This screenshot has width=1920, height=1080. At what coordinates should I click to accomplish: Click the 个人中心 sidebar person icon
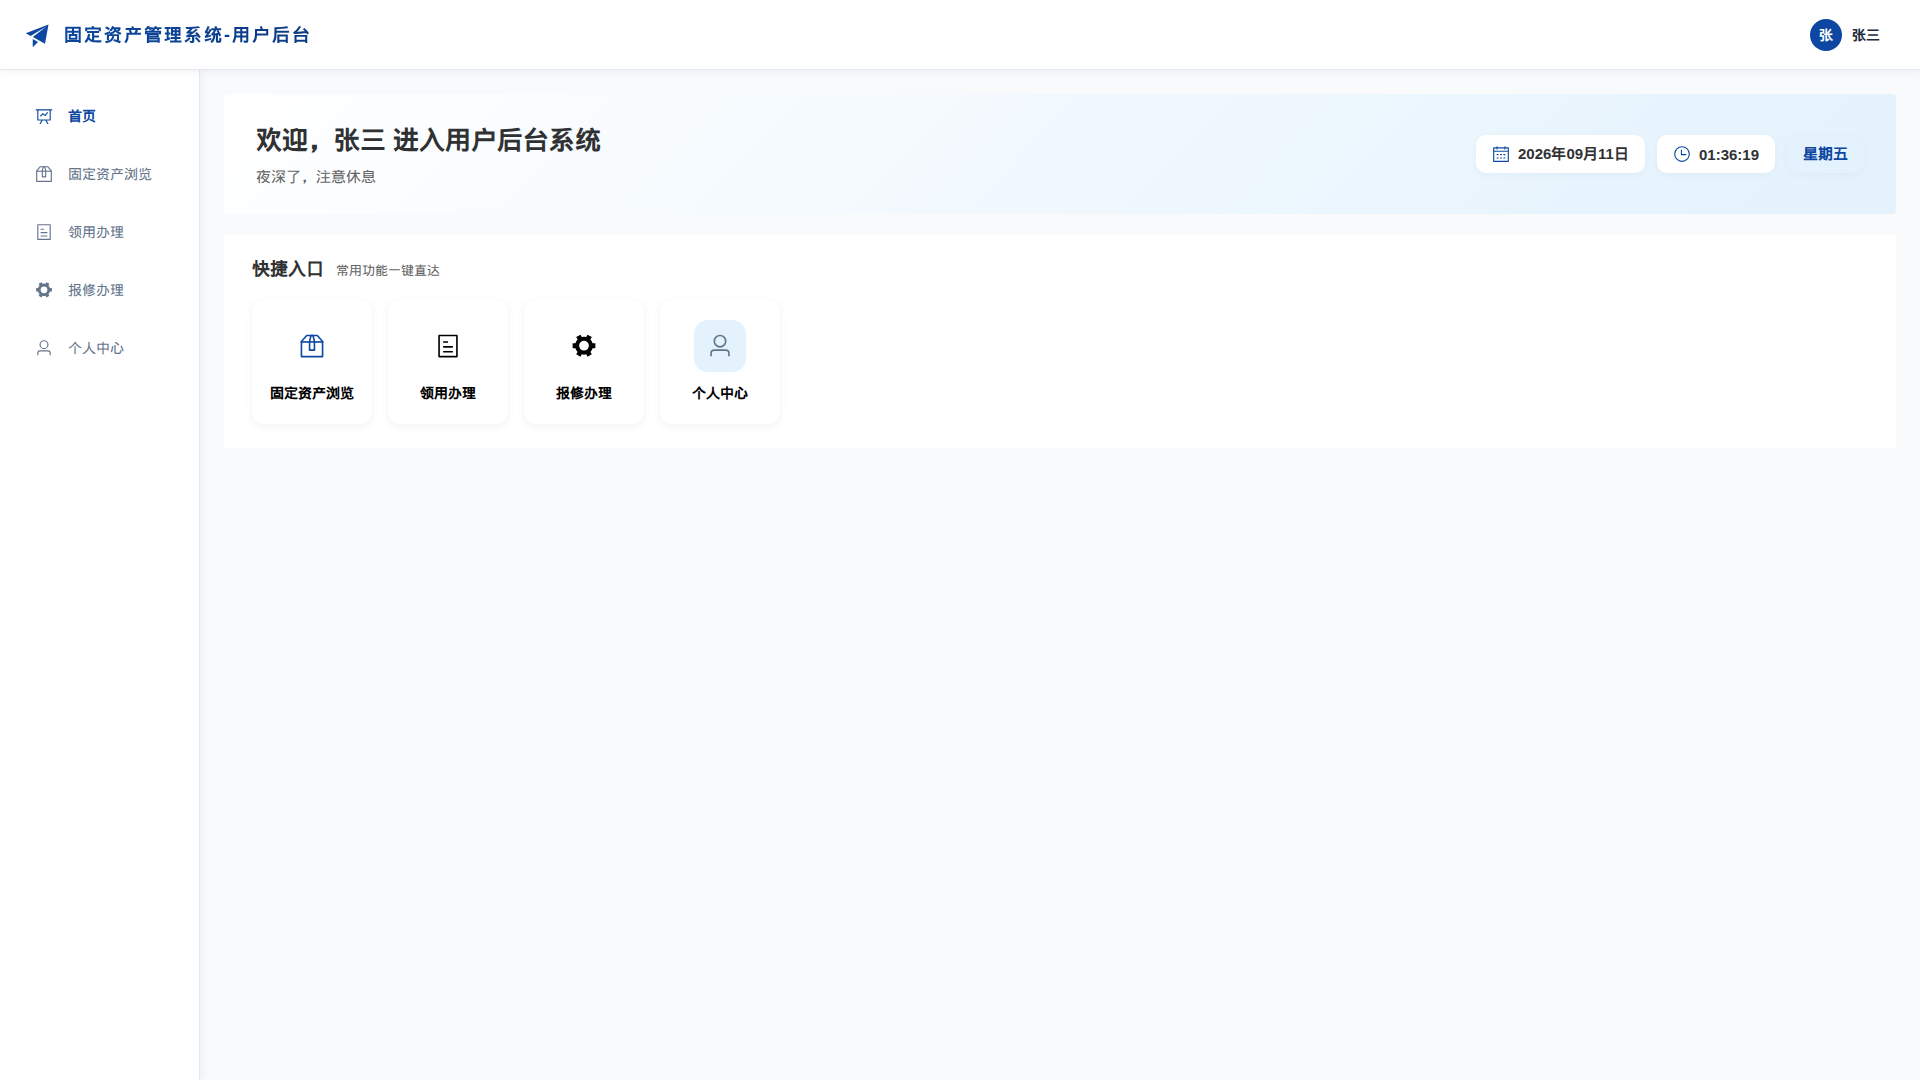44,348
